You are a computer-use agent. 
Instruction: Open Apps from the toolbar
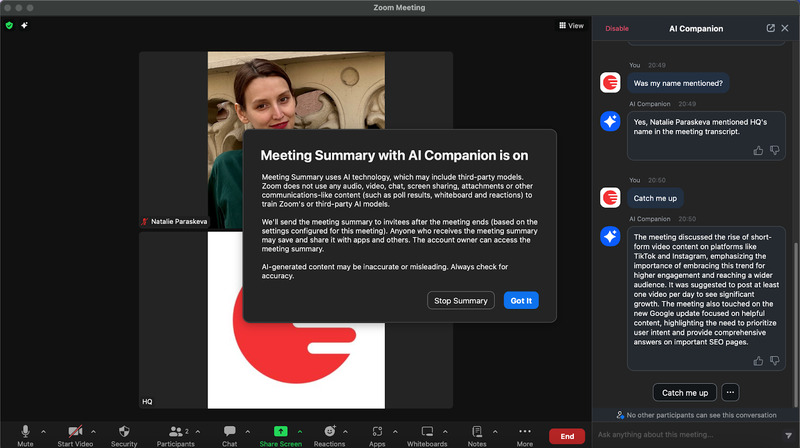click(377, 436)
